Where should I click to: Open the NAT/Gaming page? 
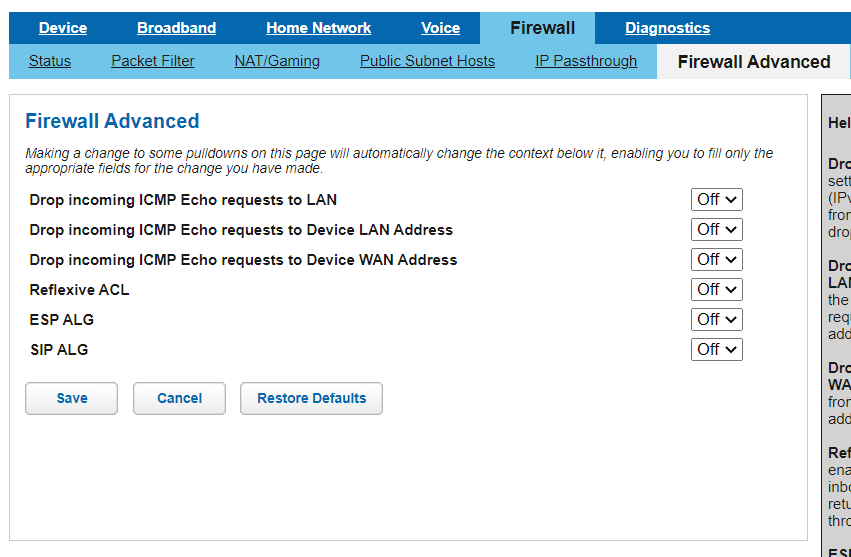[x=277, y=61]
